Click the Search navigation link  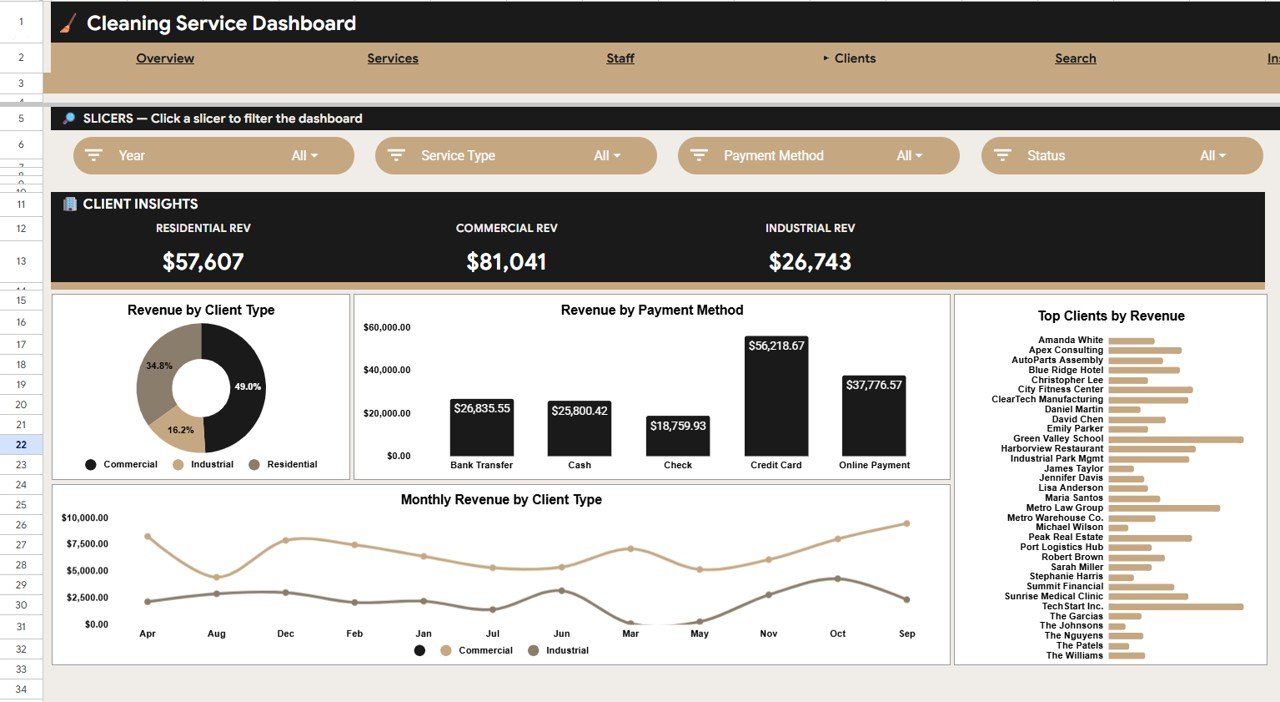(1075, 58)
